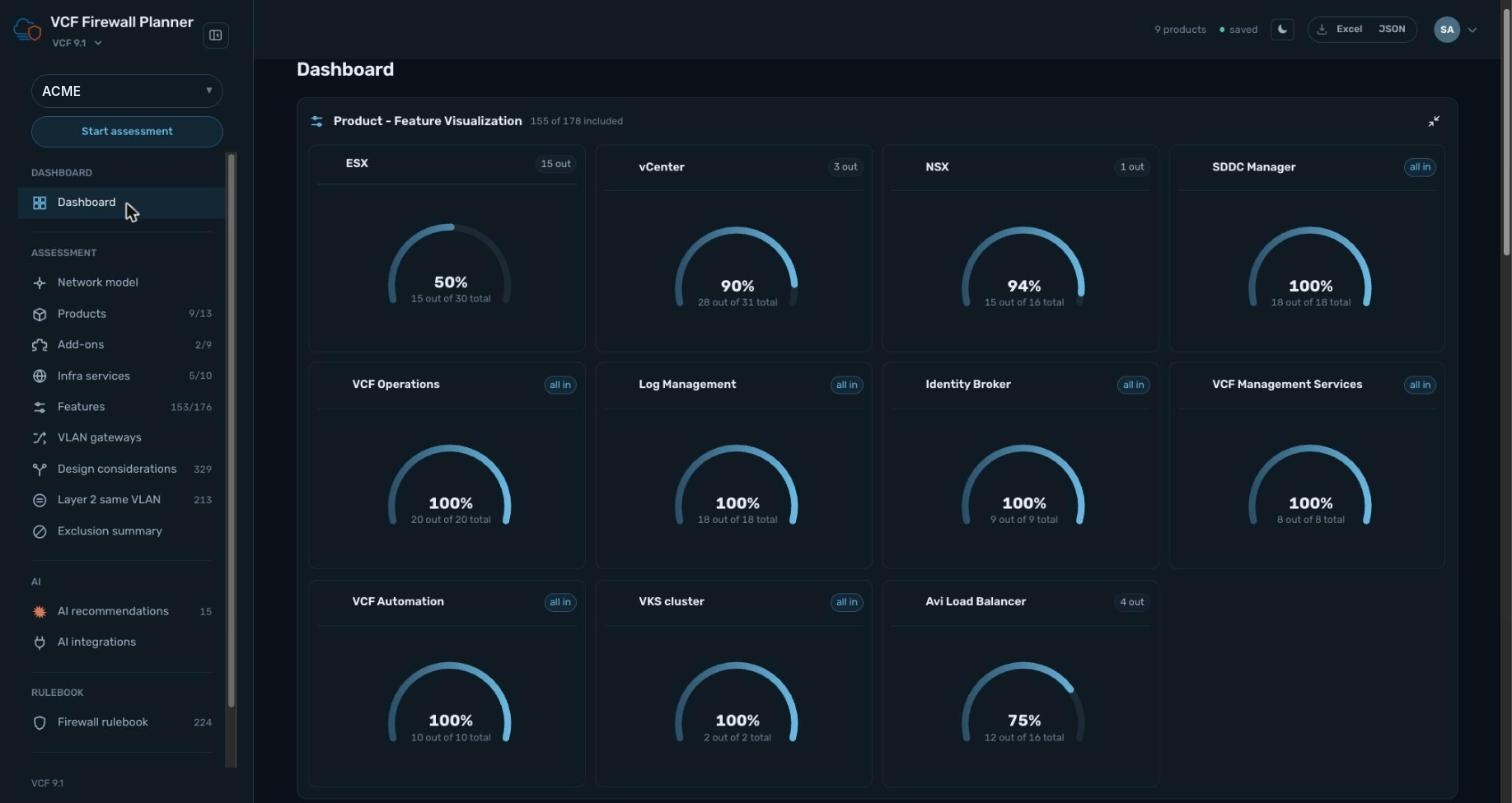The image size is (1512, 803).
Task: Click the 155 of 178 included text
Action: tap(576, 121)
